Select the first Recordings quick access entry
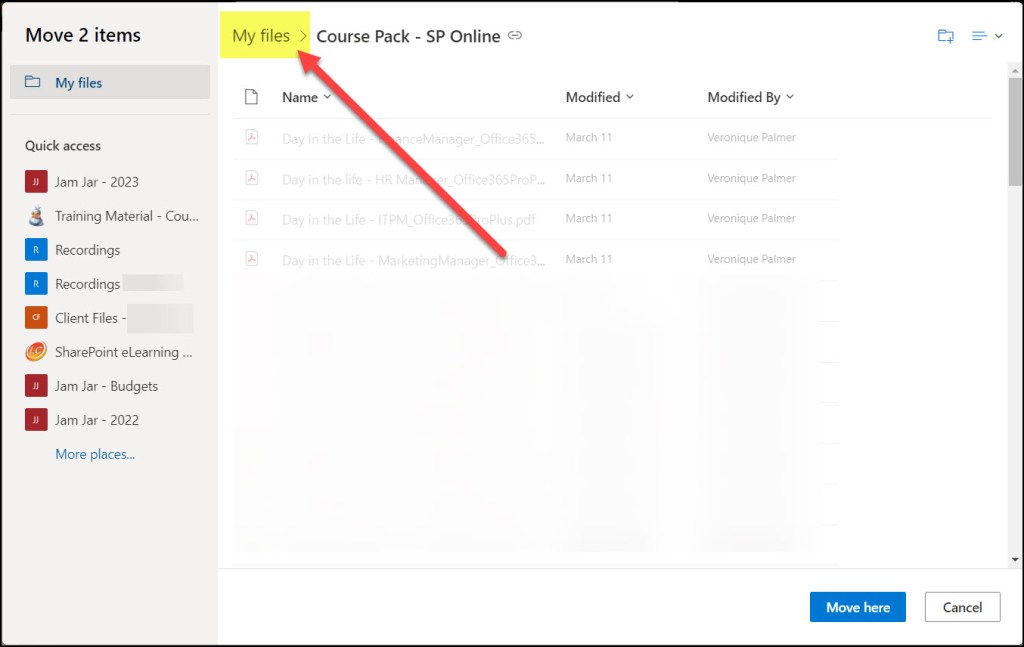The height and width of the screenshot is (647, 1024). tap(87, 250)
